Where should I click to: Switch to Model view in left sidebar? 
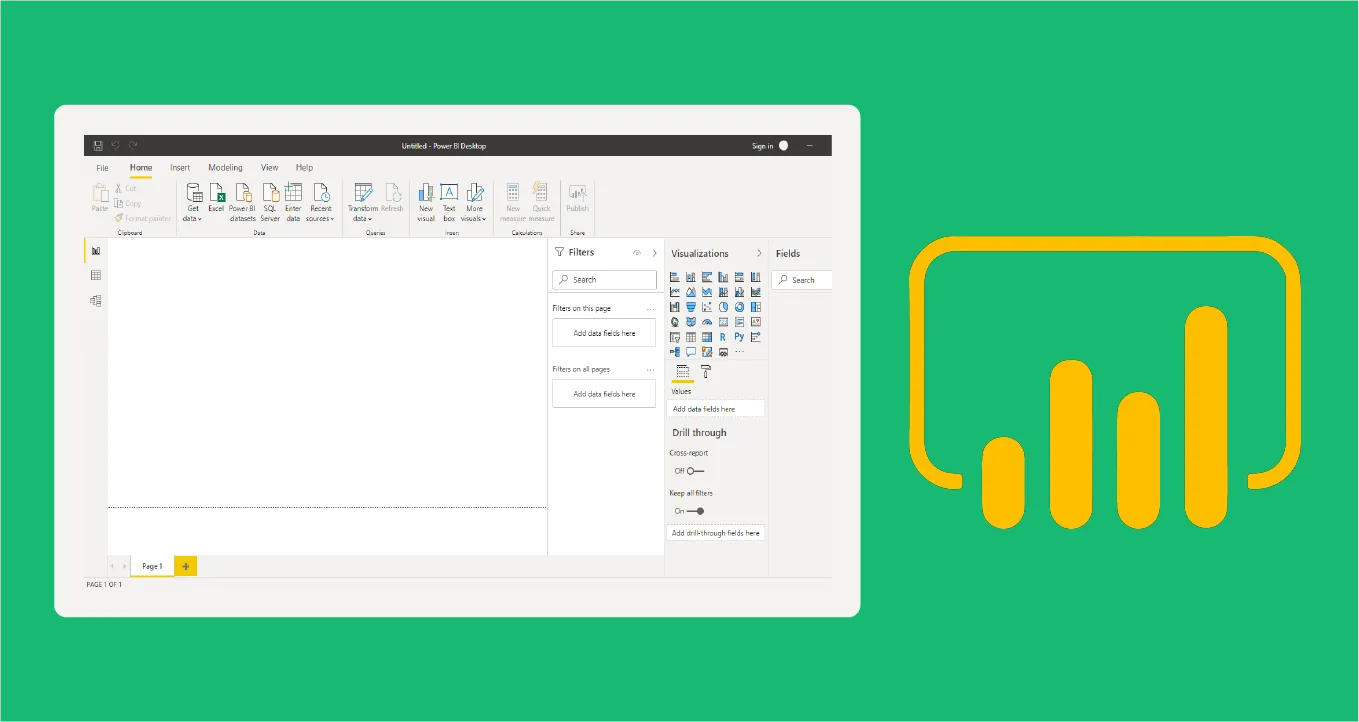coord(96,300)
